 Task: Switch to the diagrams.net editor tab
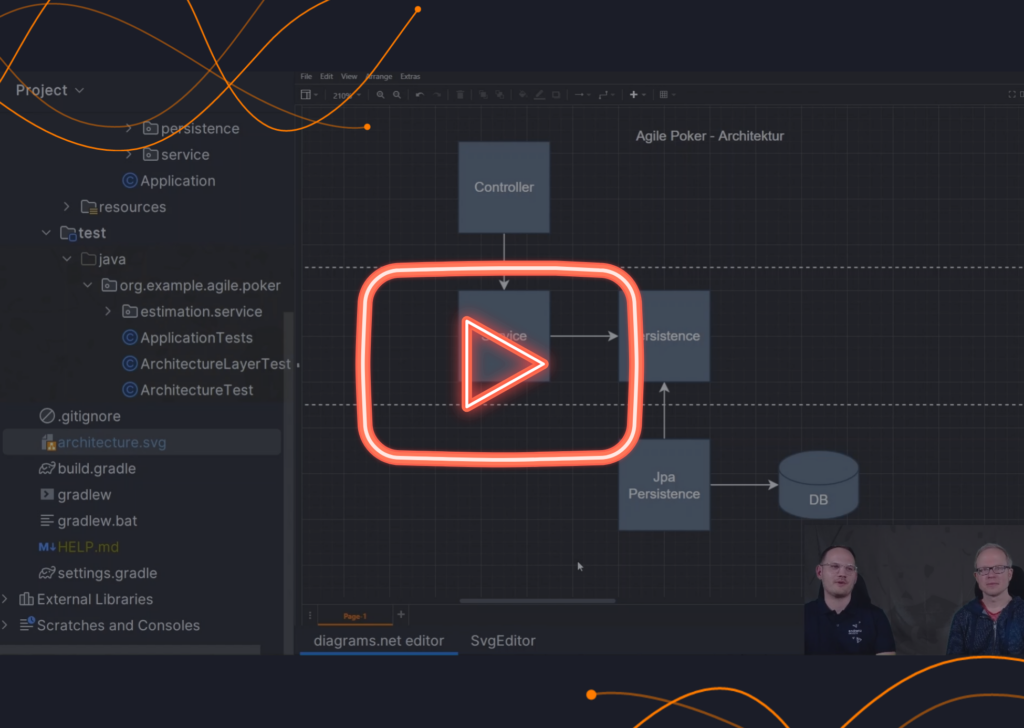(x=379, y=641)
